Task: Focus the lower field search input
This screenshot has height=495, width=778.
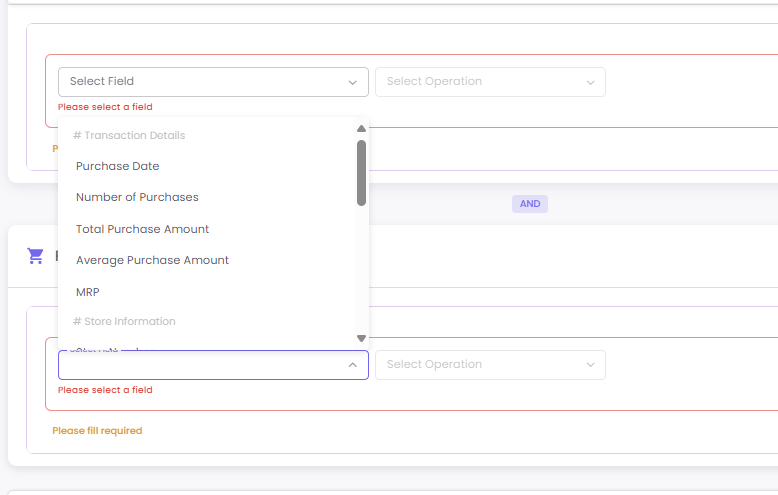Action: [x=200, y=365]
